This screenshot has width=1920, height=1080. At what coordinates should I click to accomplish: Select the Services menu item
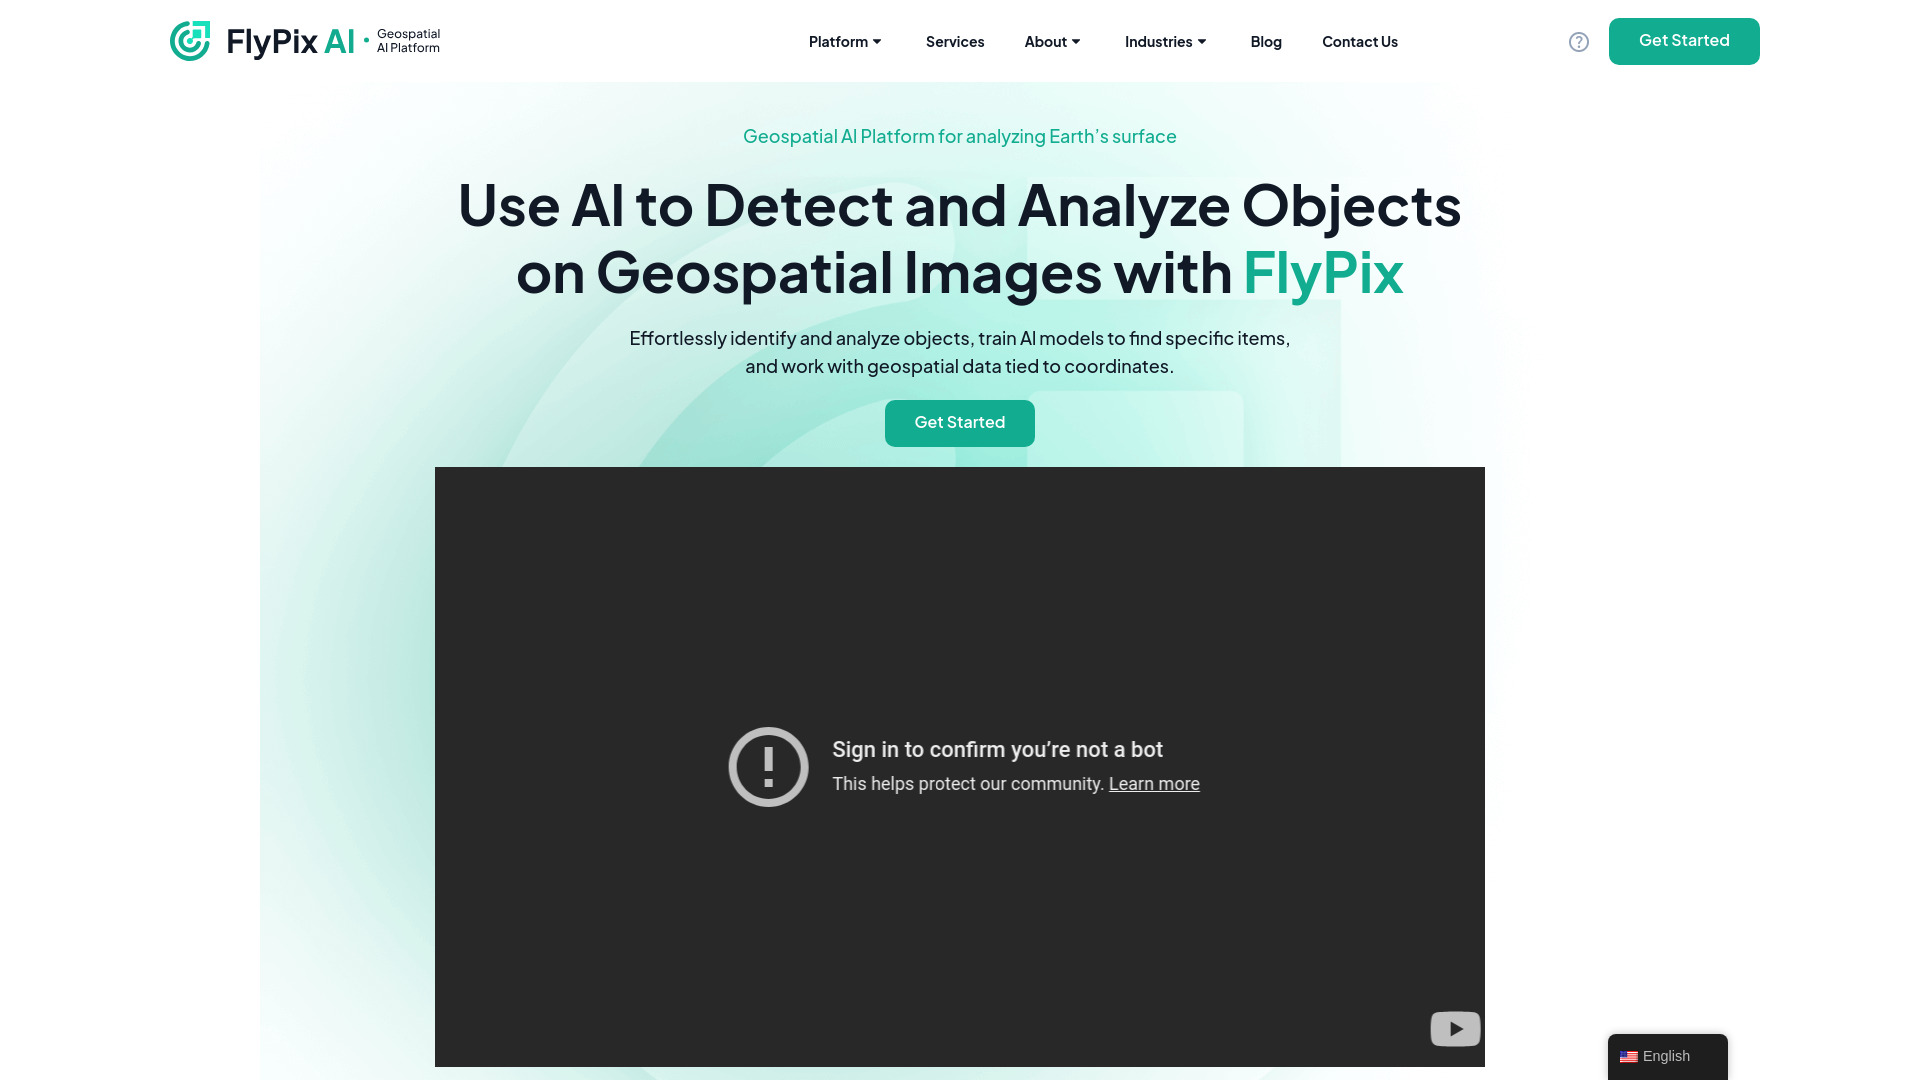pyautogui.click(x=953, y=40)
